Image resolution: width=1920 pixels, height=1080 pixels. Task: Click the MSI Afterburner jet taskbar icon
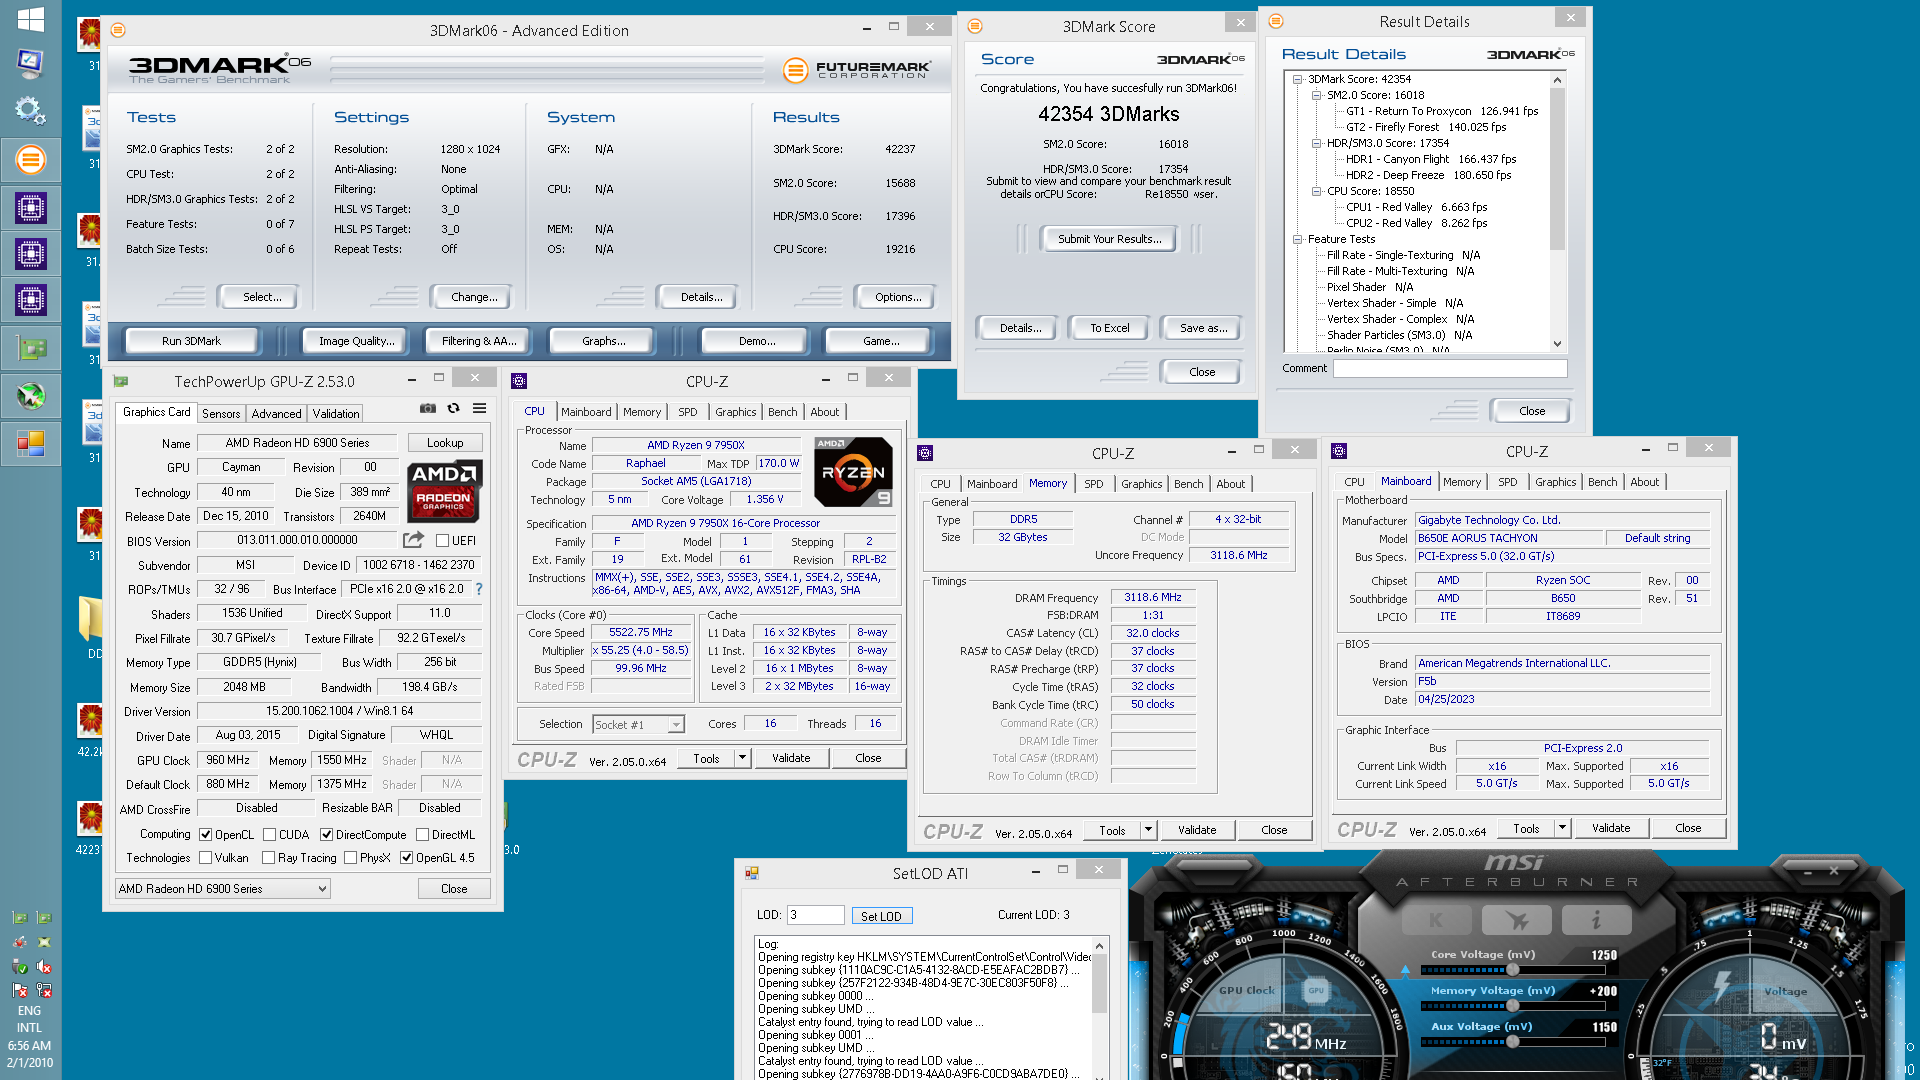click(30, 396)
